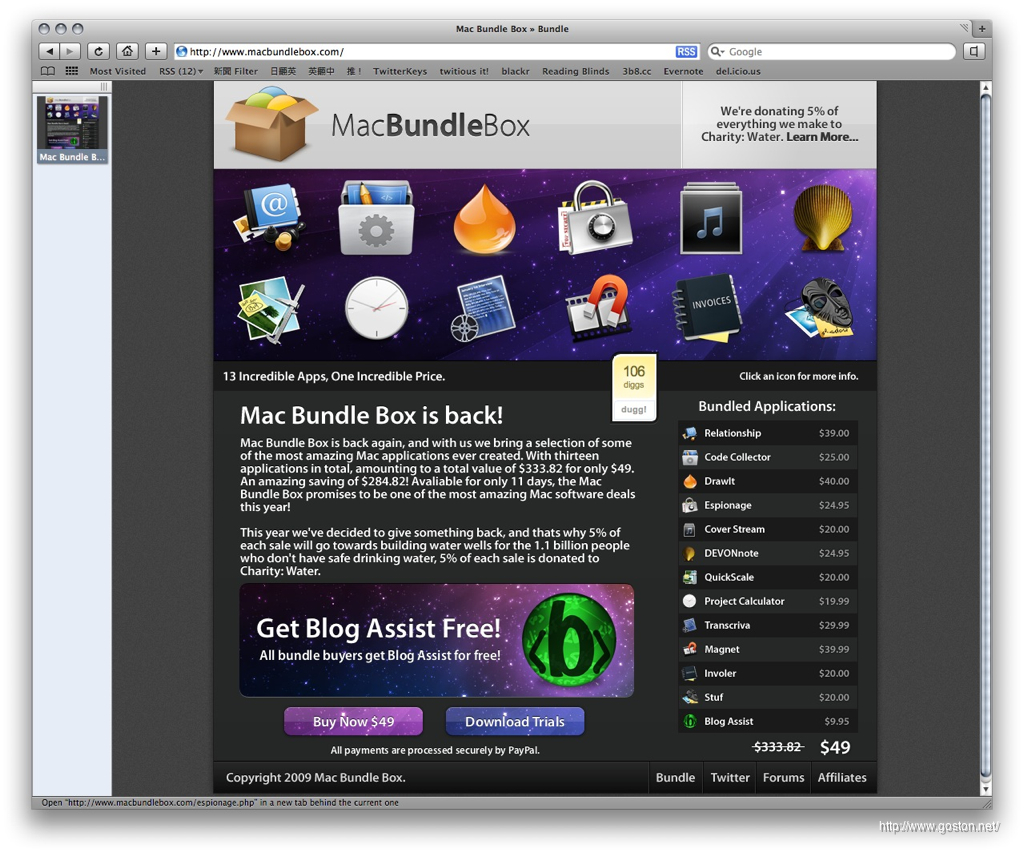Add a bookmark with the plus button
1024x853 pixels.
(x=155, y=51)
